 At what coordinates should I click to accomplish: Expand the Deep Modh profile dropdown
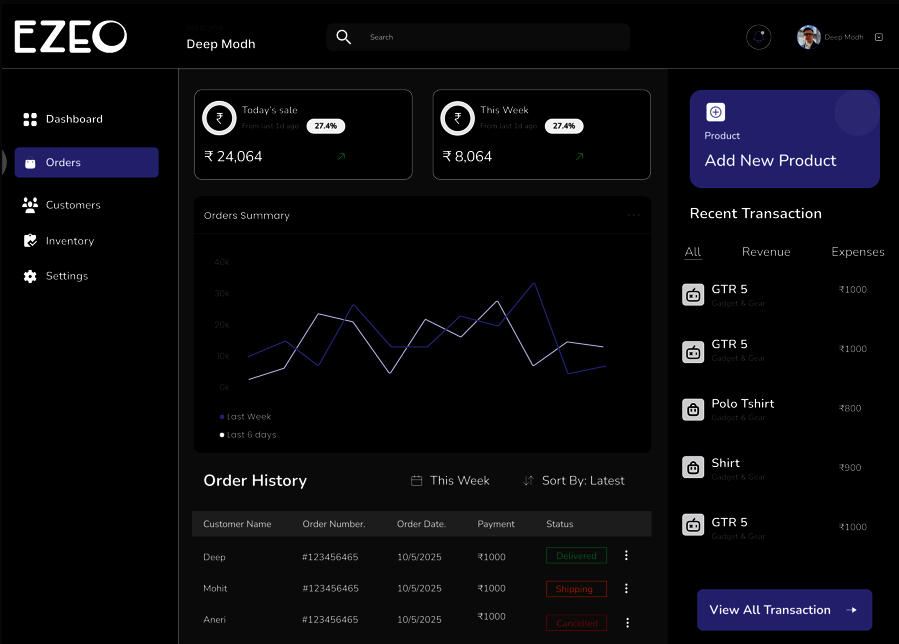pyautogui.click(x=879, y=37)
